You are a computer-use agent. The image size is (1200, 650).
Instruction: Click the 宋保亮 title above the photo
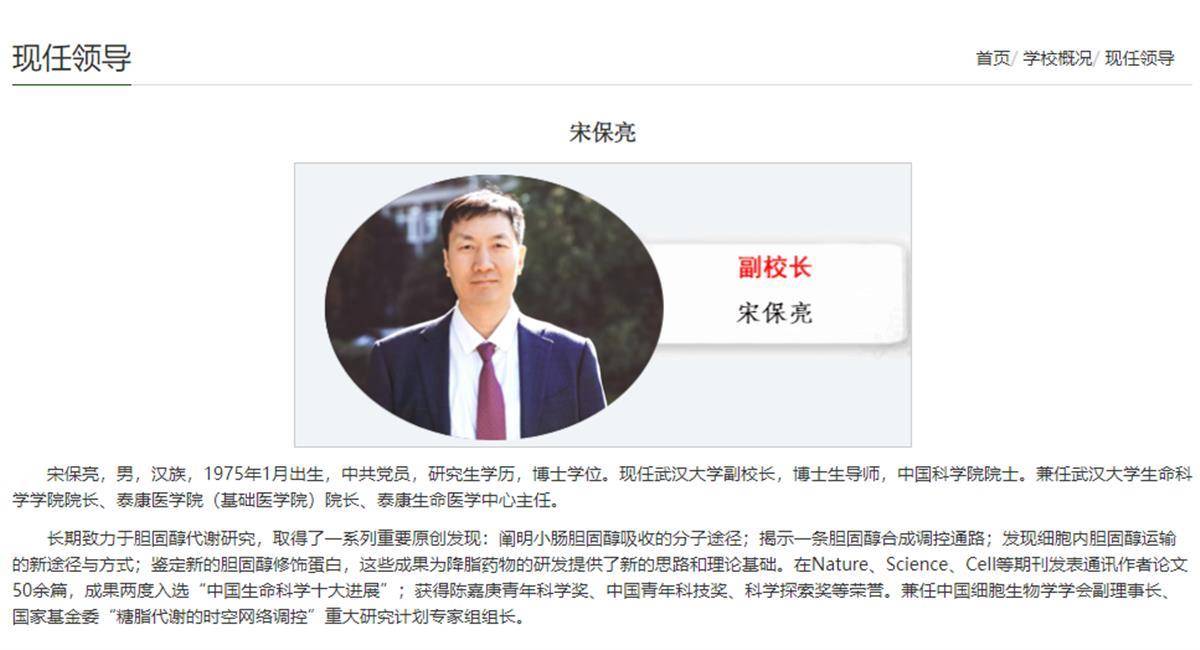pos(602,132)
